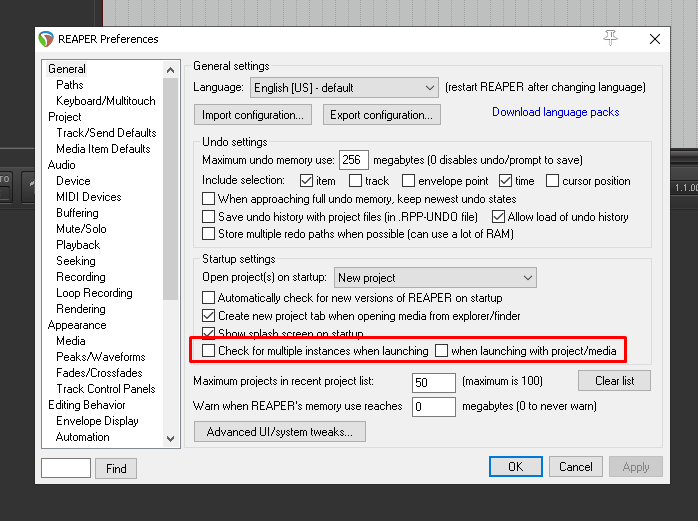Select Editing Behavior in tree
The image size is (698, 521).
tap(86, 406)
